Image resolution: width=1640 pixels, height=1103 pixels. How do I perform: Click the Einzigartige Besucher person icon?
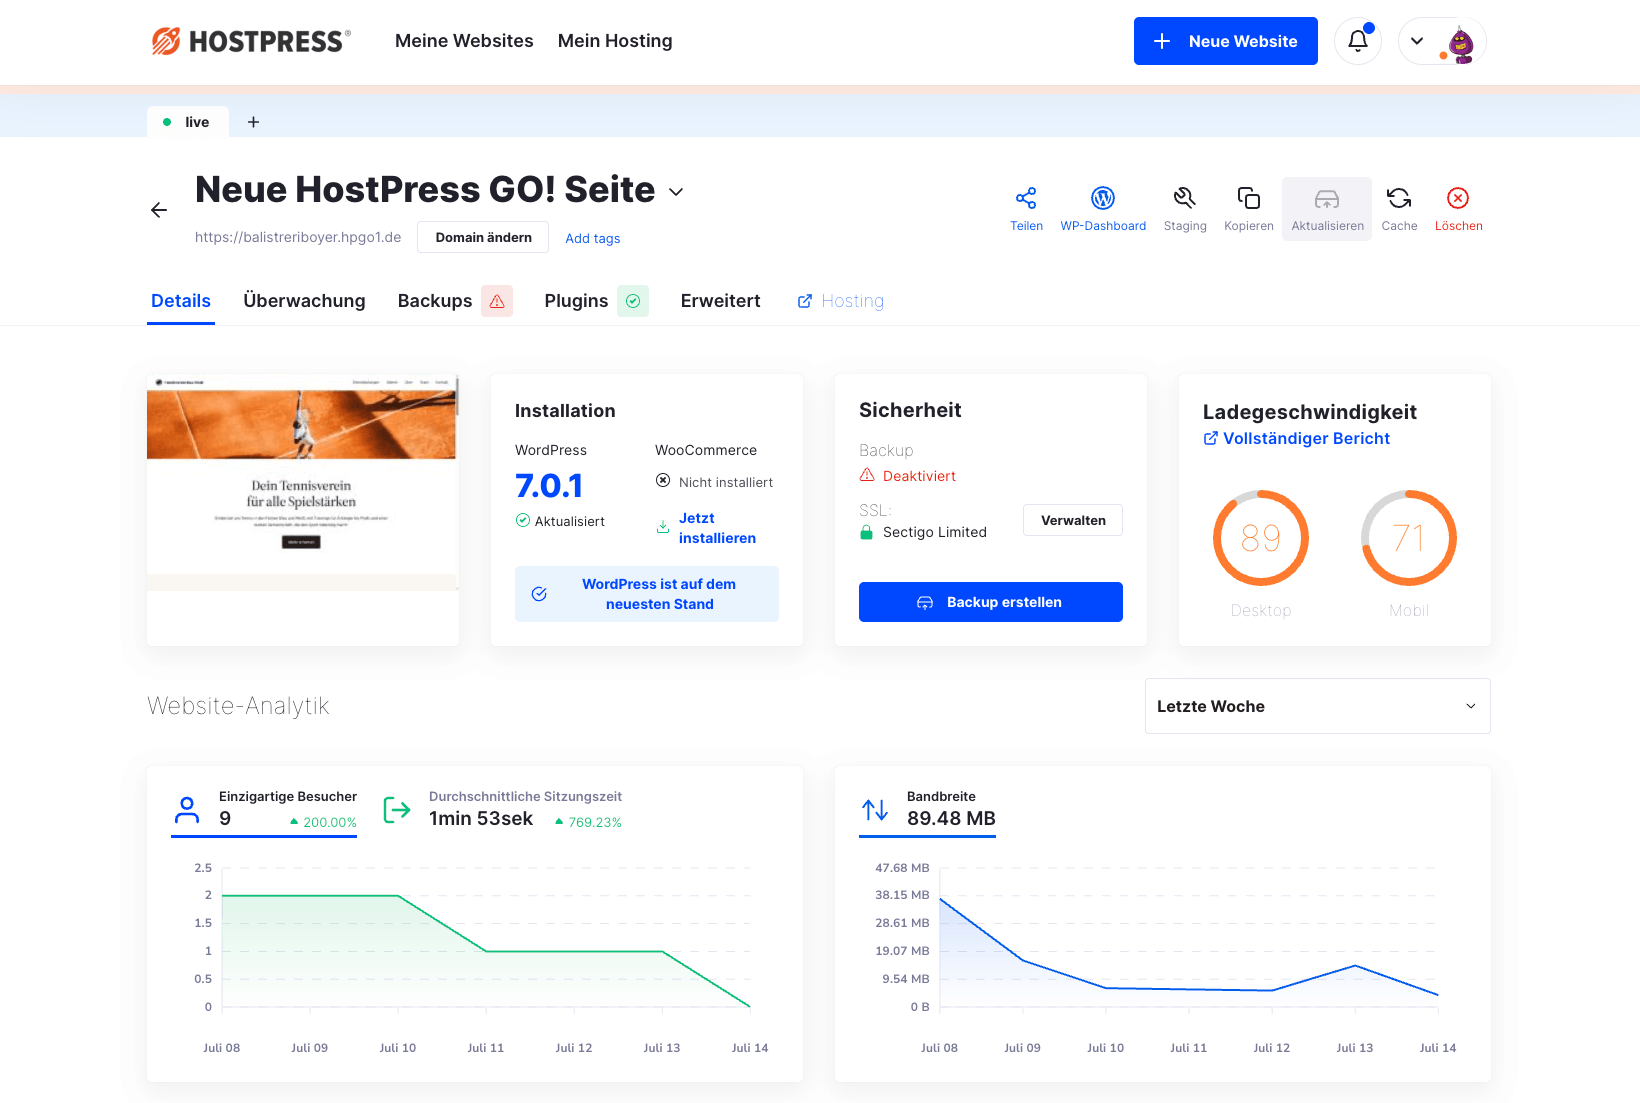[187, 810]
